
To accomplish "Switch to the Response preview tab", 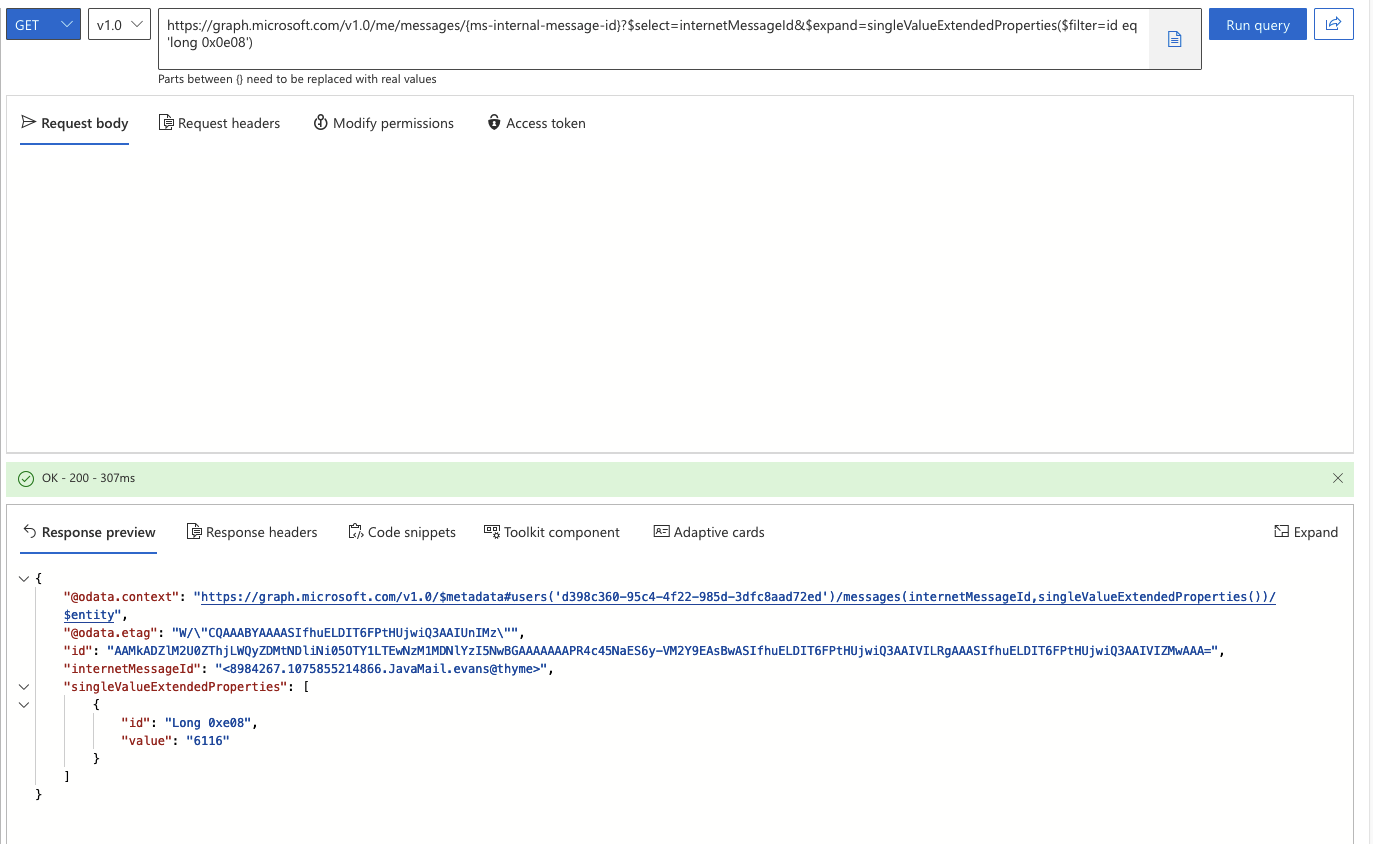I will click(x=98, y=531).
